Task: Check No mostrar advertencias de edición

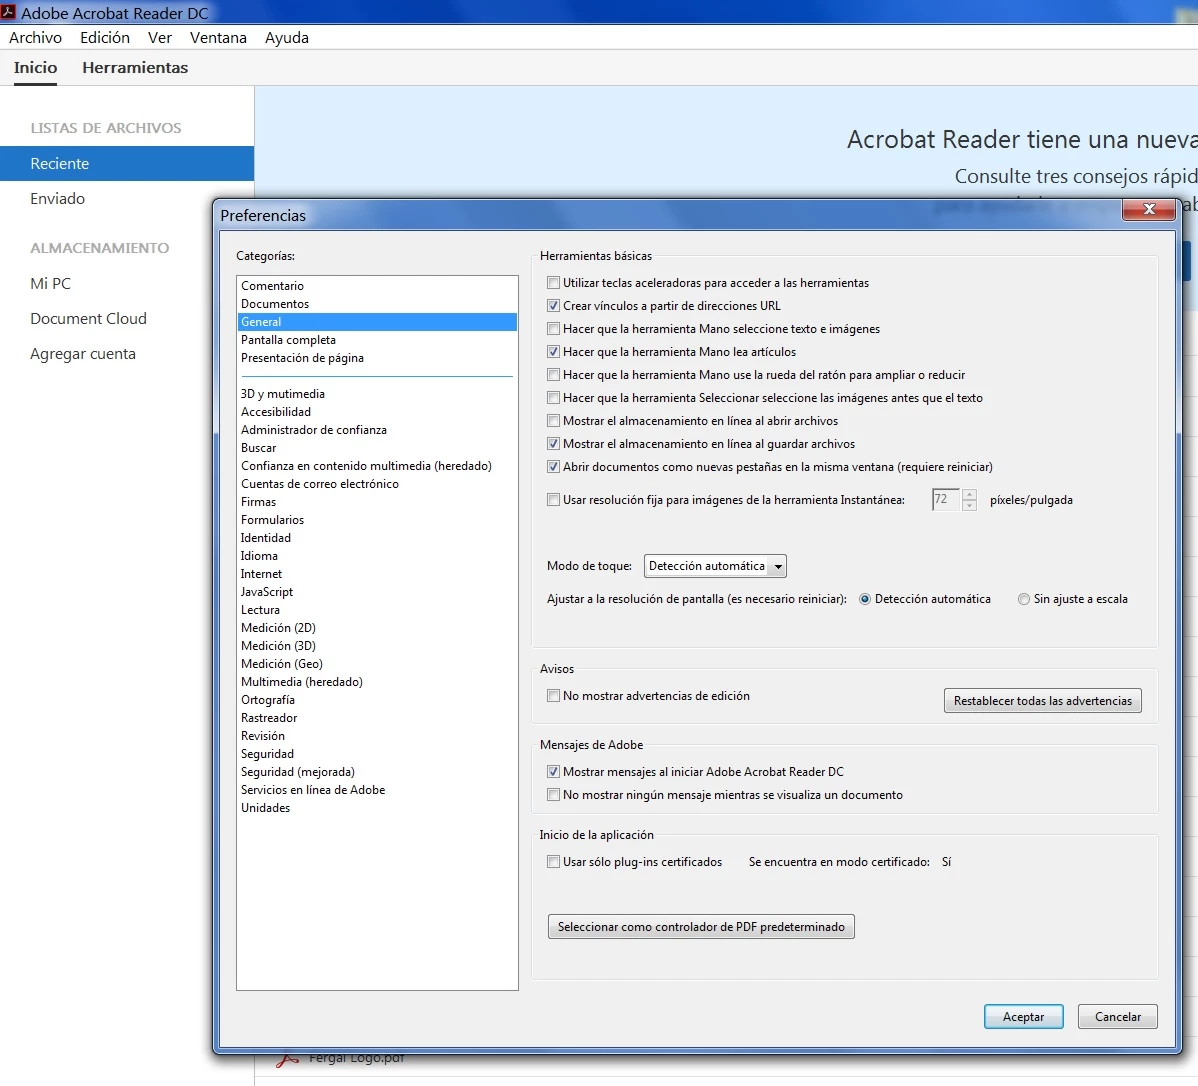Action: point(553,695)
